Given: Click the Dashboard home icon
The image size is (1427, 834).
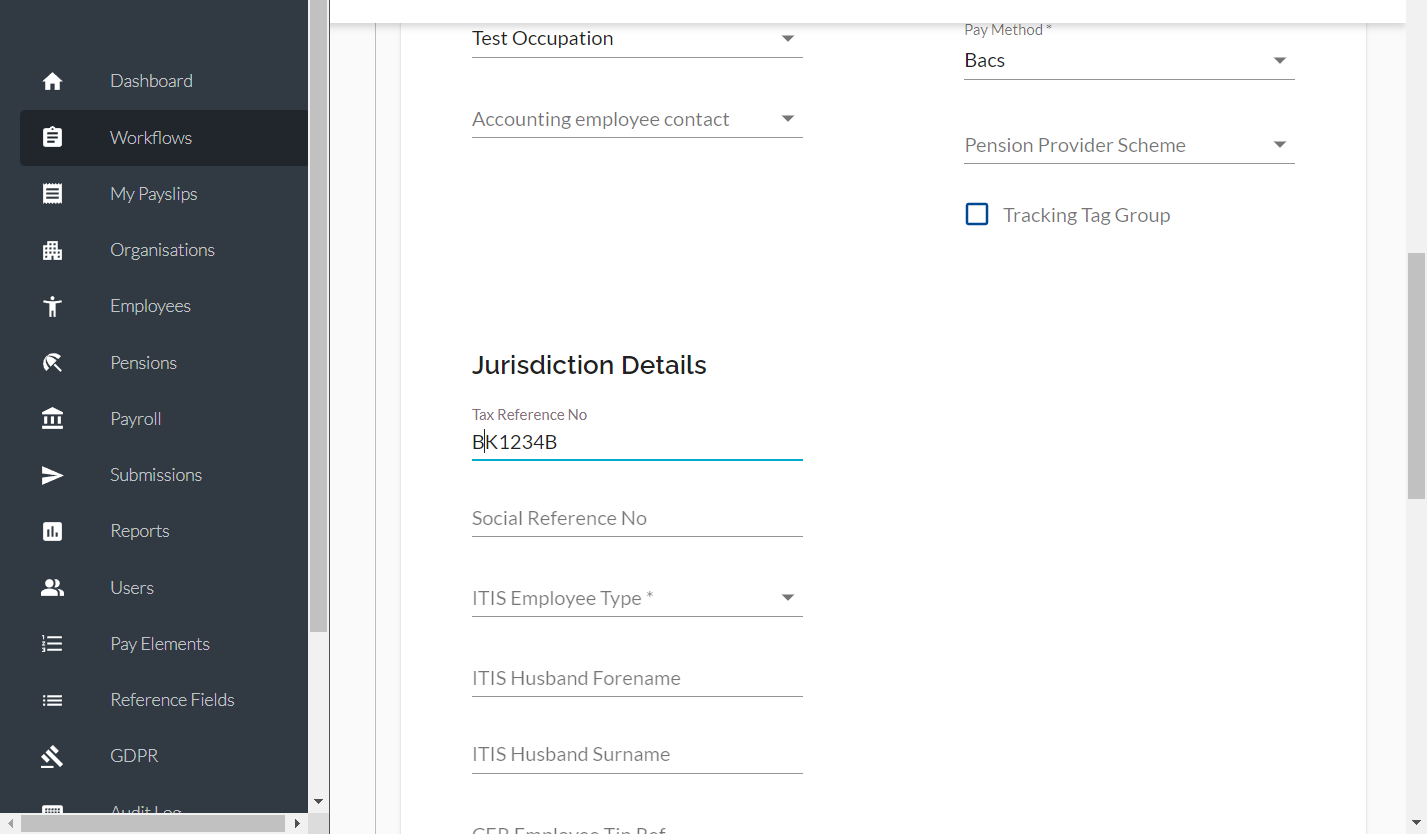Looking at the screenshot, I should [53, 82].
